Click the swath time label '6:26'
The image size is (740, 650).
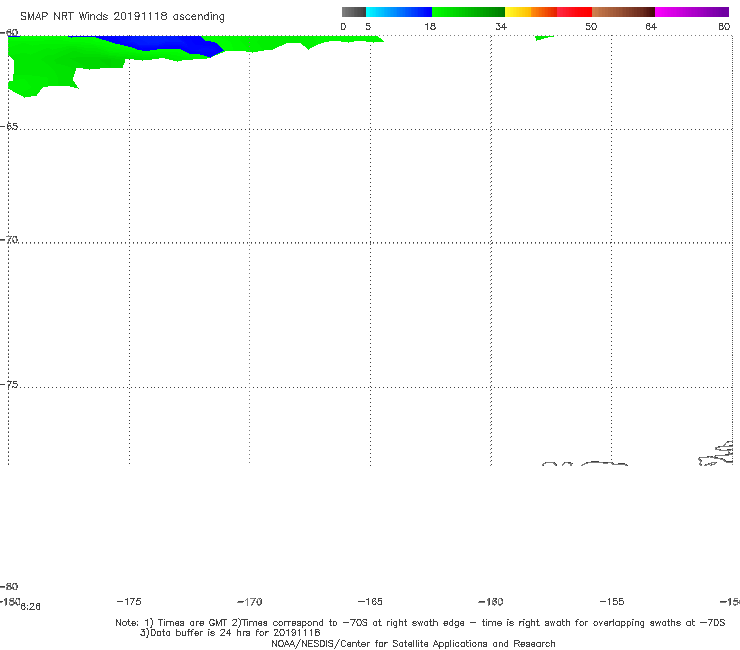[31, 607]
